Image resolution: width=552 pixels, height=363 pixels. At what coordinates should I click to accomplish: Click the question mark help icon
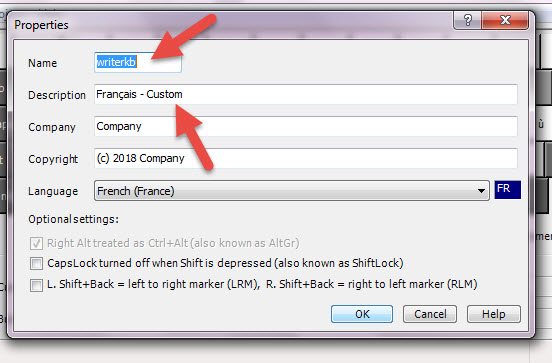click(x=468, y=20)
